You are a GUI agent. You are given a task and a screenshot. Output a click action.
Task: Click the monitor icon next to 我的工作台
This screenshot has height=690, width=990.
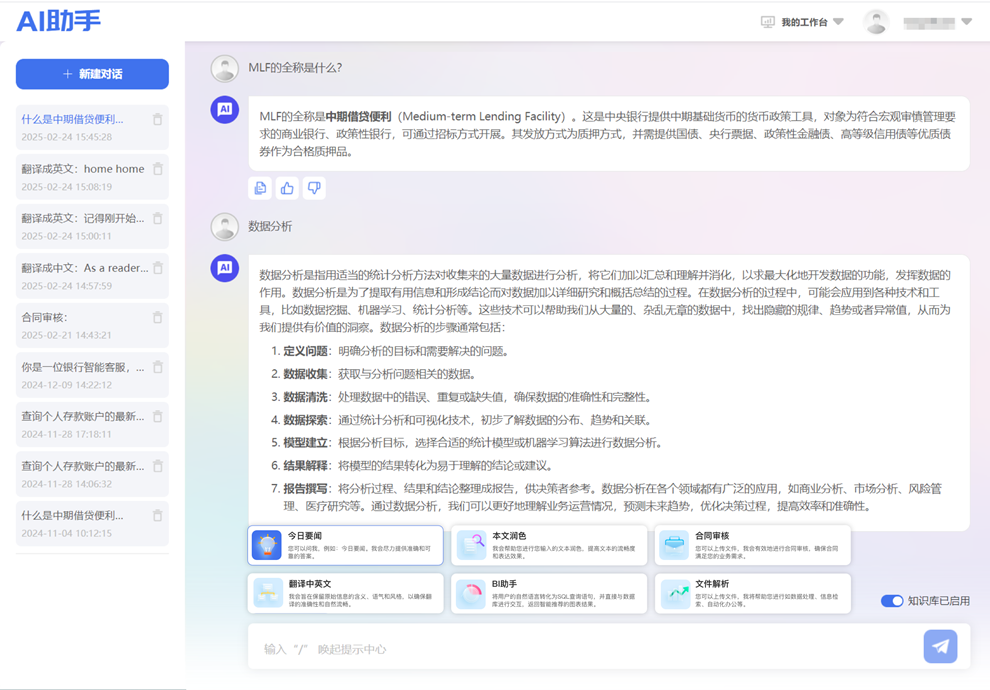(766, 21)
